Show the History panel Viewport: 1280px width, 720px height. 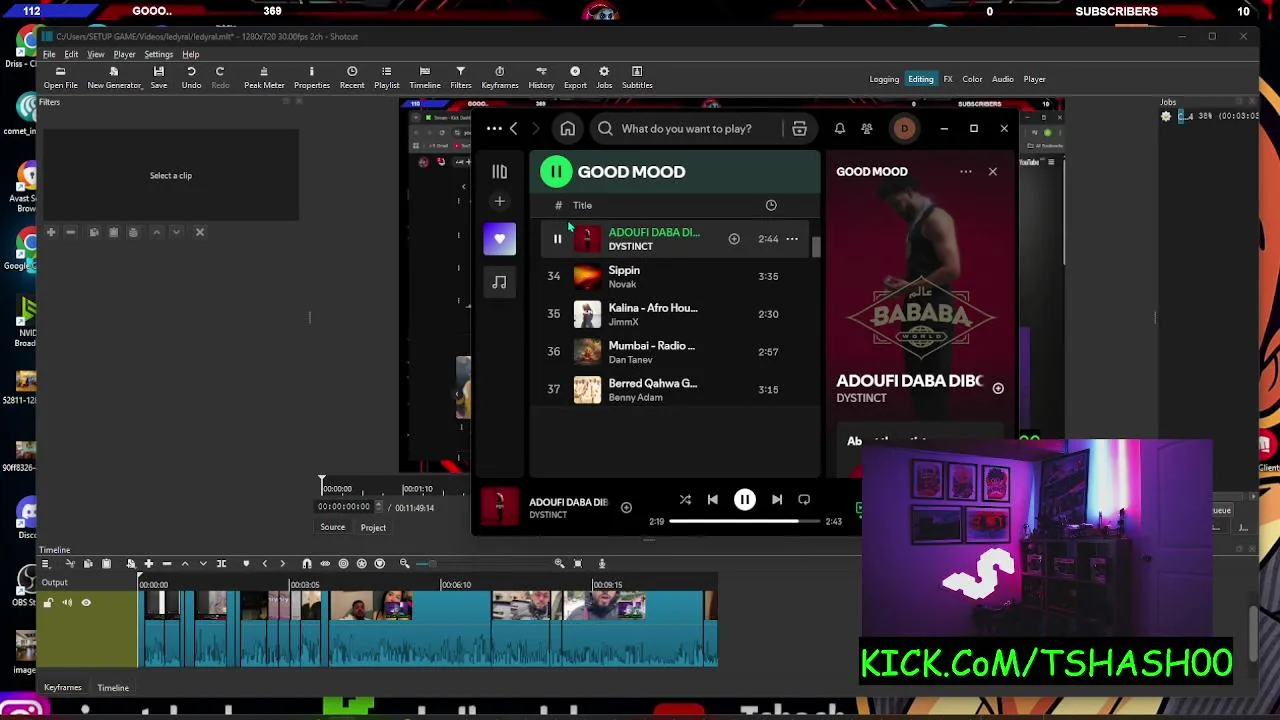point(541,77)
